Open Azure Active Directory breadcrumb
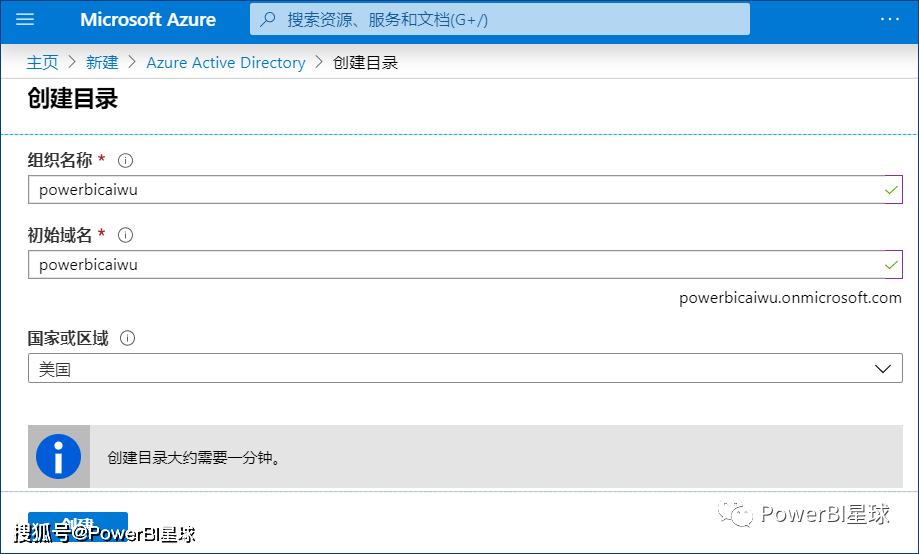The image size is (919, 554). click(x=226, y=62)
